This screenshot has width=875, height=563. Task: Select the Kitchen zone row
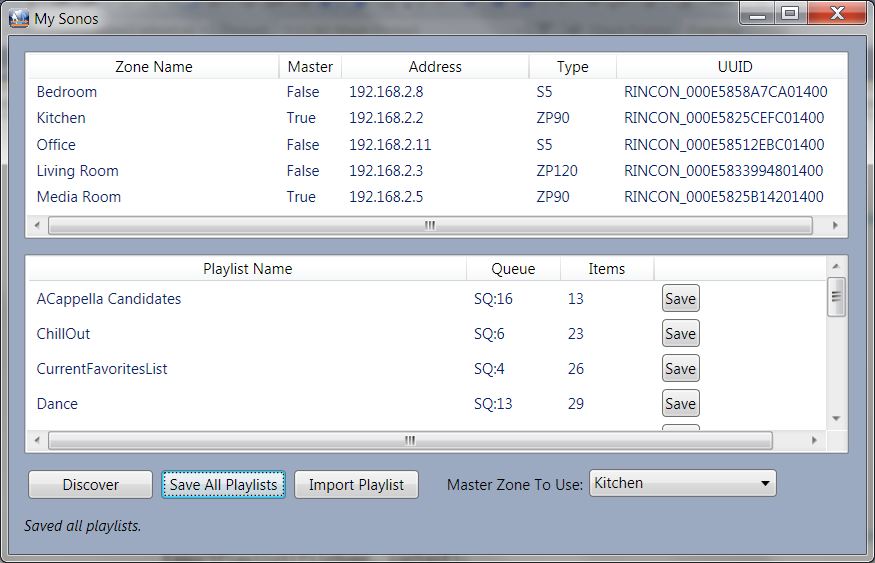(x=436, y=118)
